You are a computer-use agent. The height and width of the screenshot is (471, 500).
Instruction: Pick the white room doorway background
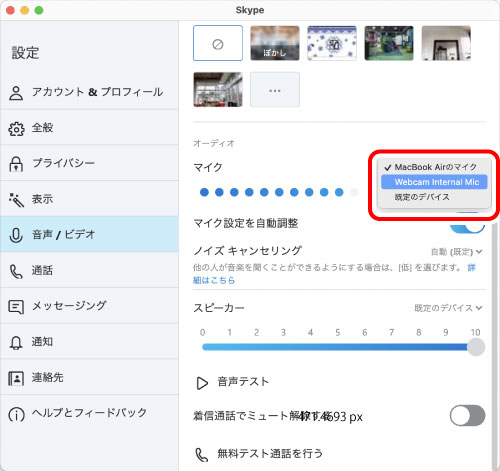(446, 43)
